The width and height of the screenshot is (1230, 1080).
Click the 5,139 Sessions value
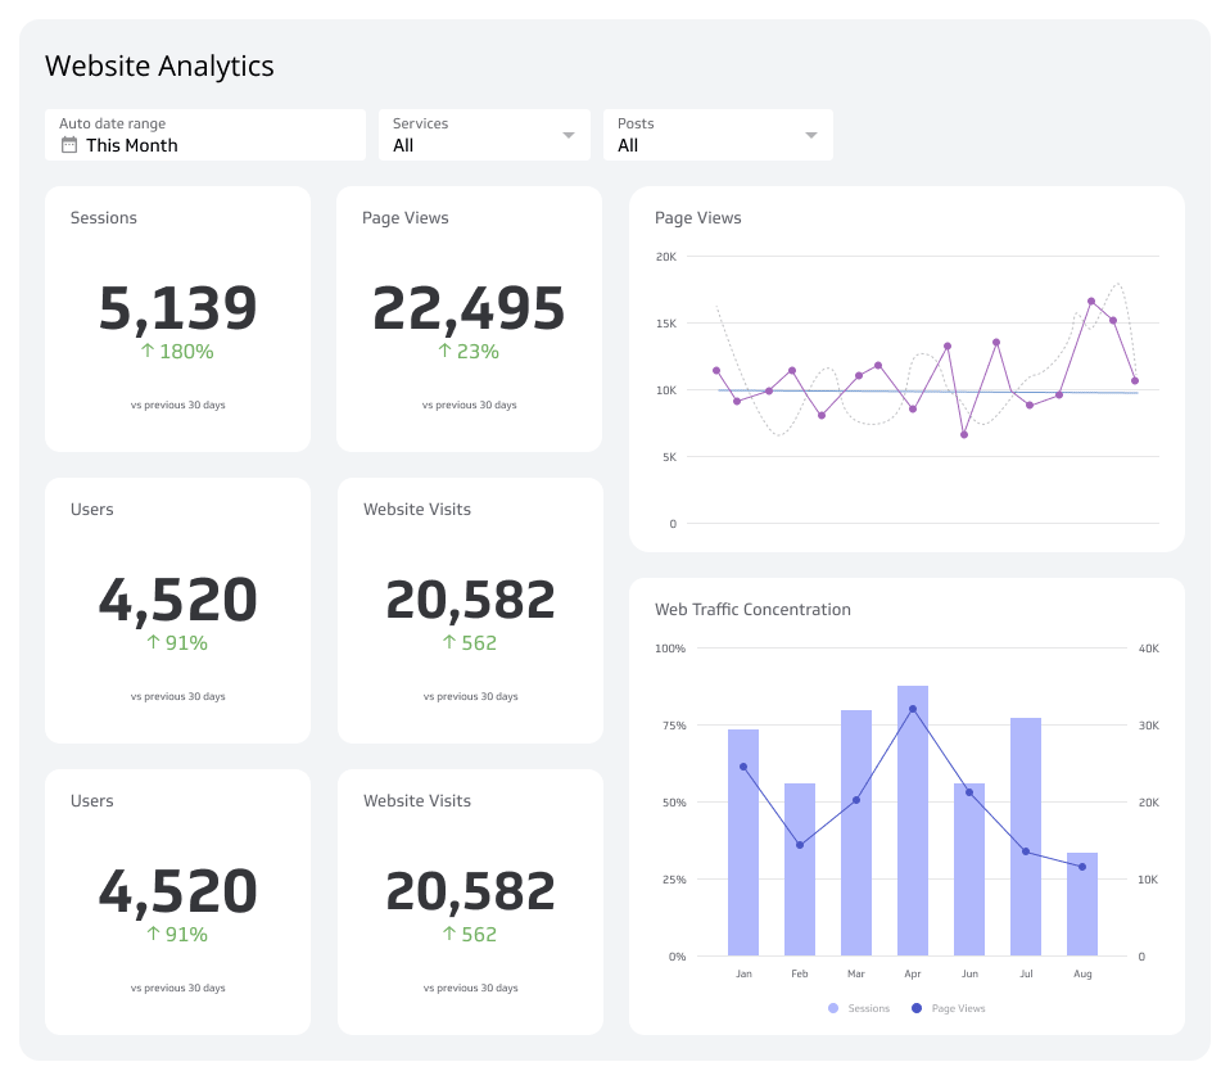(177, 307)
